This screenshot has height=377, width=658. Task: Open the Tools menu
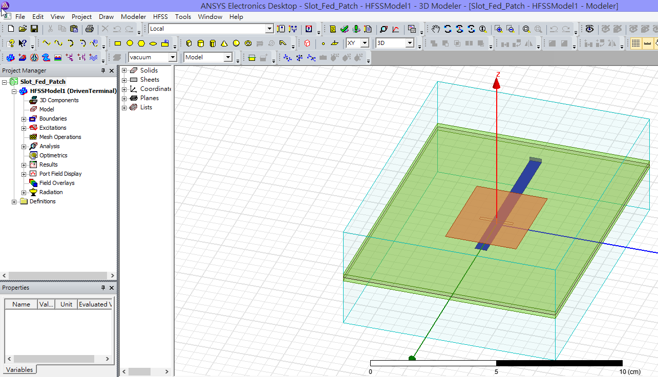[183, 17]
